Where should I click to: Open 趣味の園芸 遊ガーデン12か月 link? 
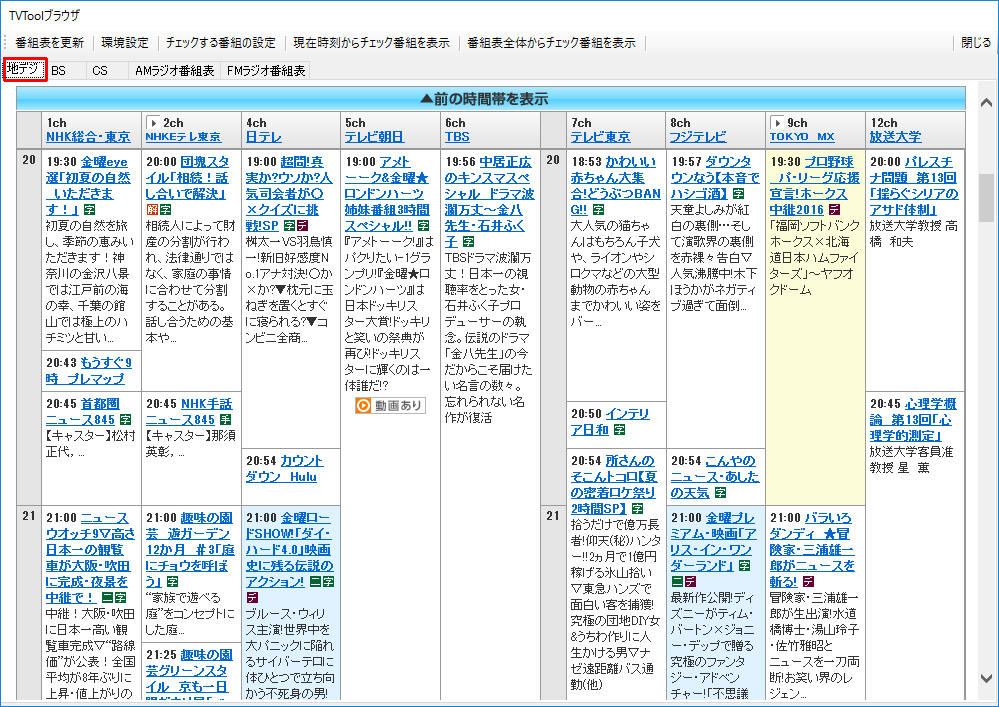[x=190, y=550]
